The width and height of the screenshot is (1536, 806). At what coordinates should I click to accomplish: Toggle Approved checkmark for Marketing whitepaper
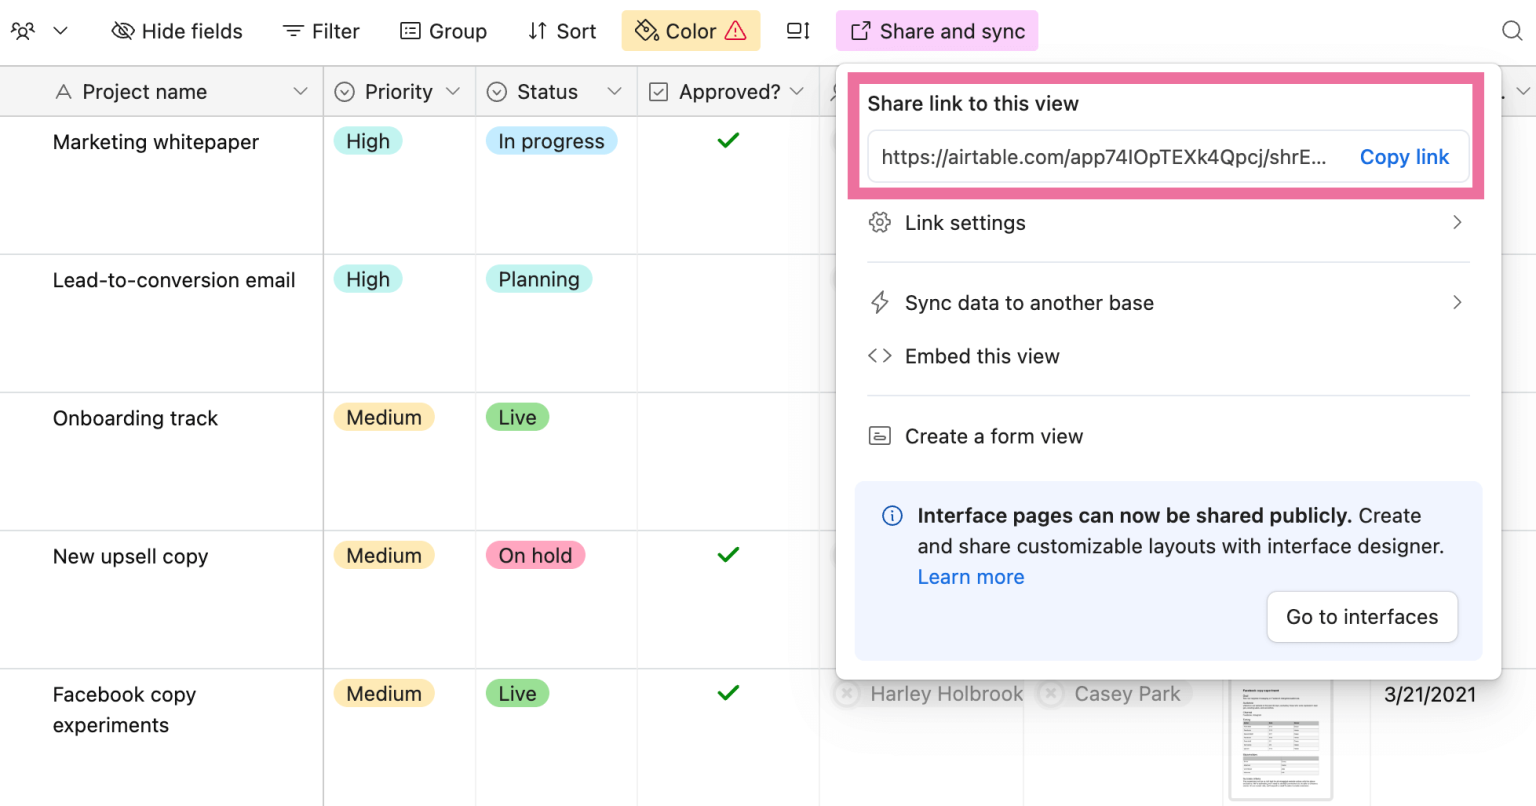[x=728, y=141]
